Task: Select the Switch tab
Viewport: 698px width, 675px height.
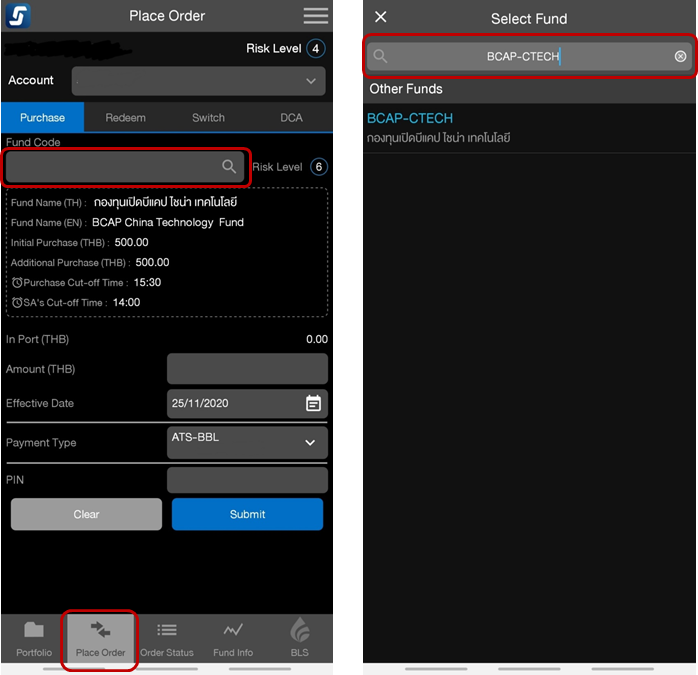Action: (208, 118)
